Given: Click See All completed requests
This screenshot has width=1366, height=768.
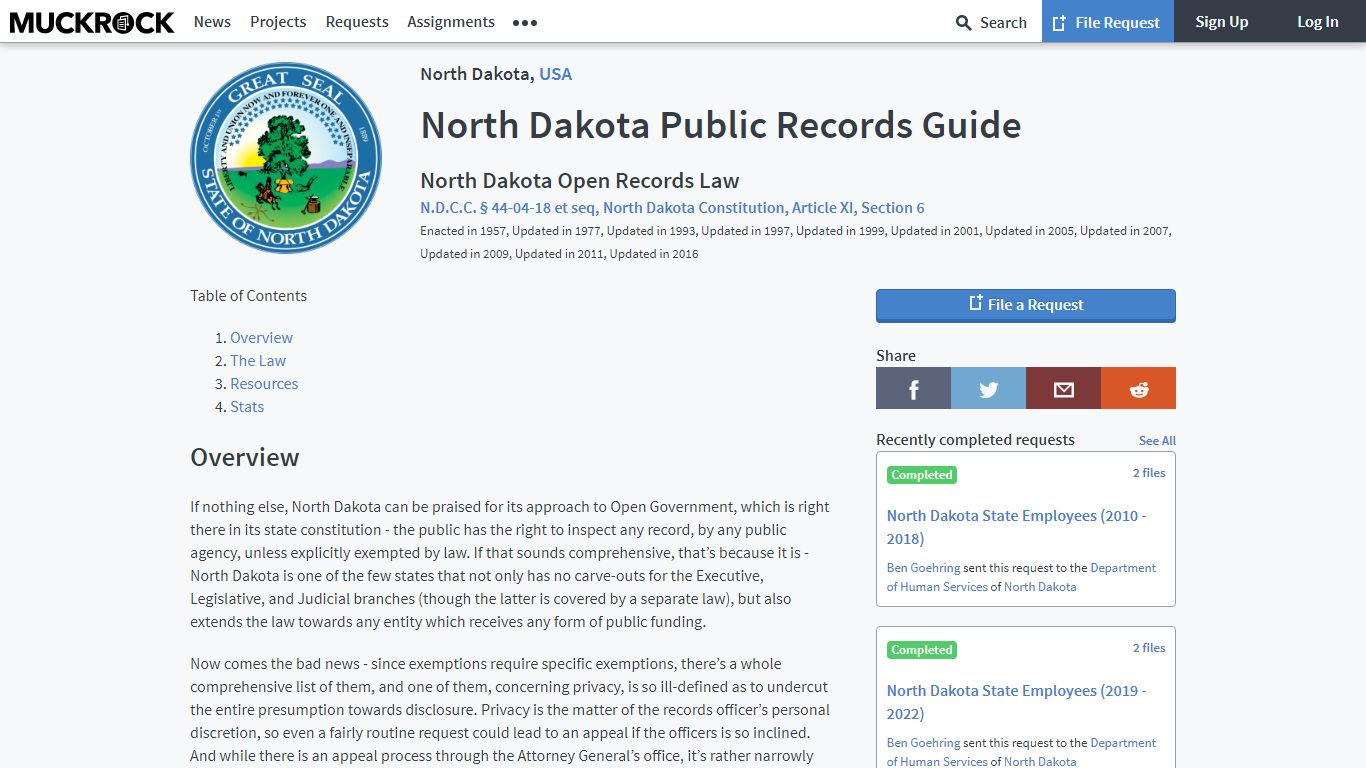Looking at the screenshot, I should 1157,441.
